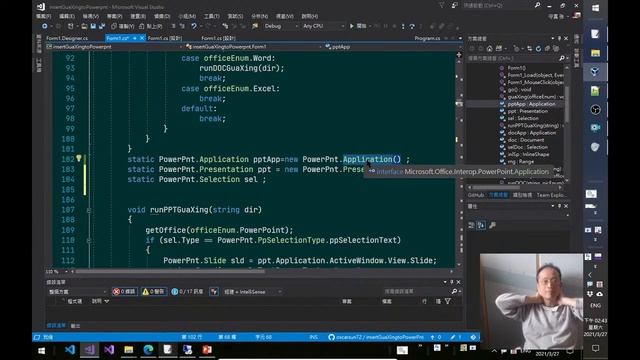The image size is (640, 360).
Task: Click the Properties wrench icon in Properties panel
Action: tap(492, 225)
